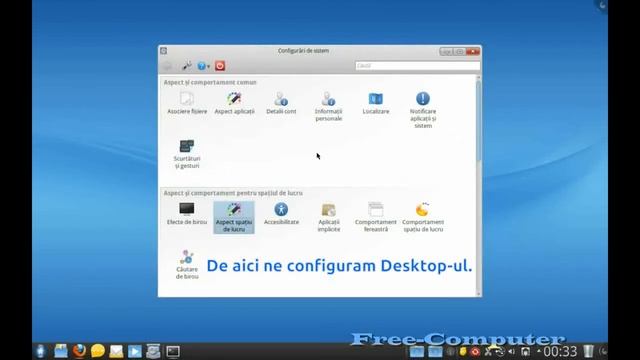Switch to second virtual desktop in pager
This screenshot has height=360, width=640.
435,351
